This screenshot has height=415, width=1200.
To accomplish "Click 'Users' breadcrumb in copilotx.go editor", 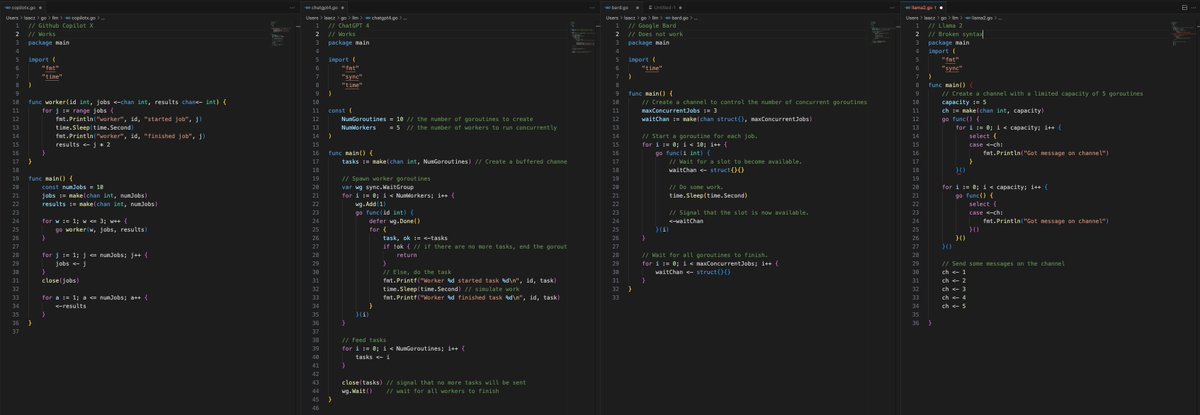I will (x=10, y=19).
